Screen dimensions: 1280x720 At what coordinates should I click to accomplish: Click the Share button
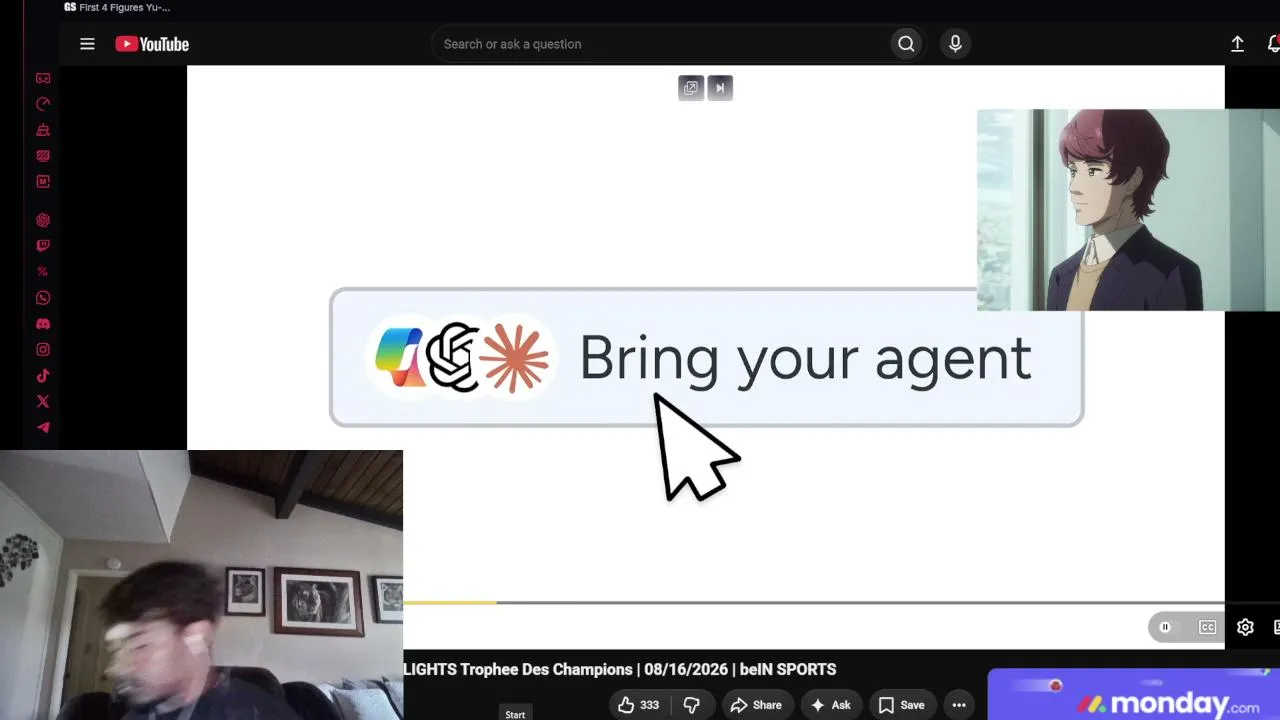(x=756, y=705)
